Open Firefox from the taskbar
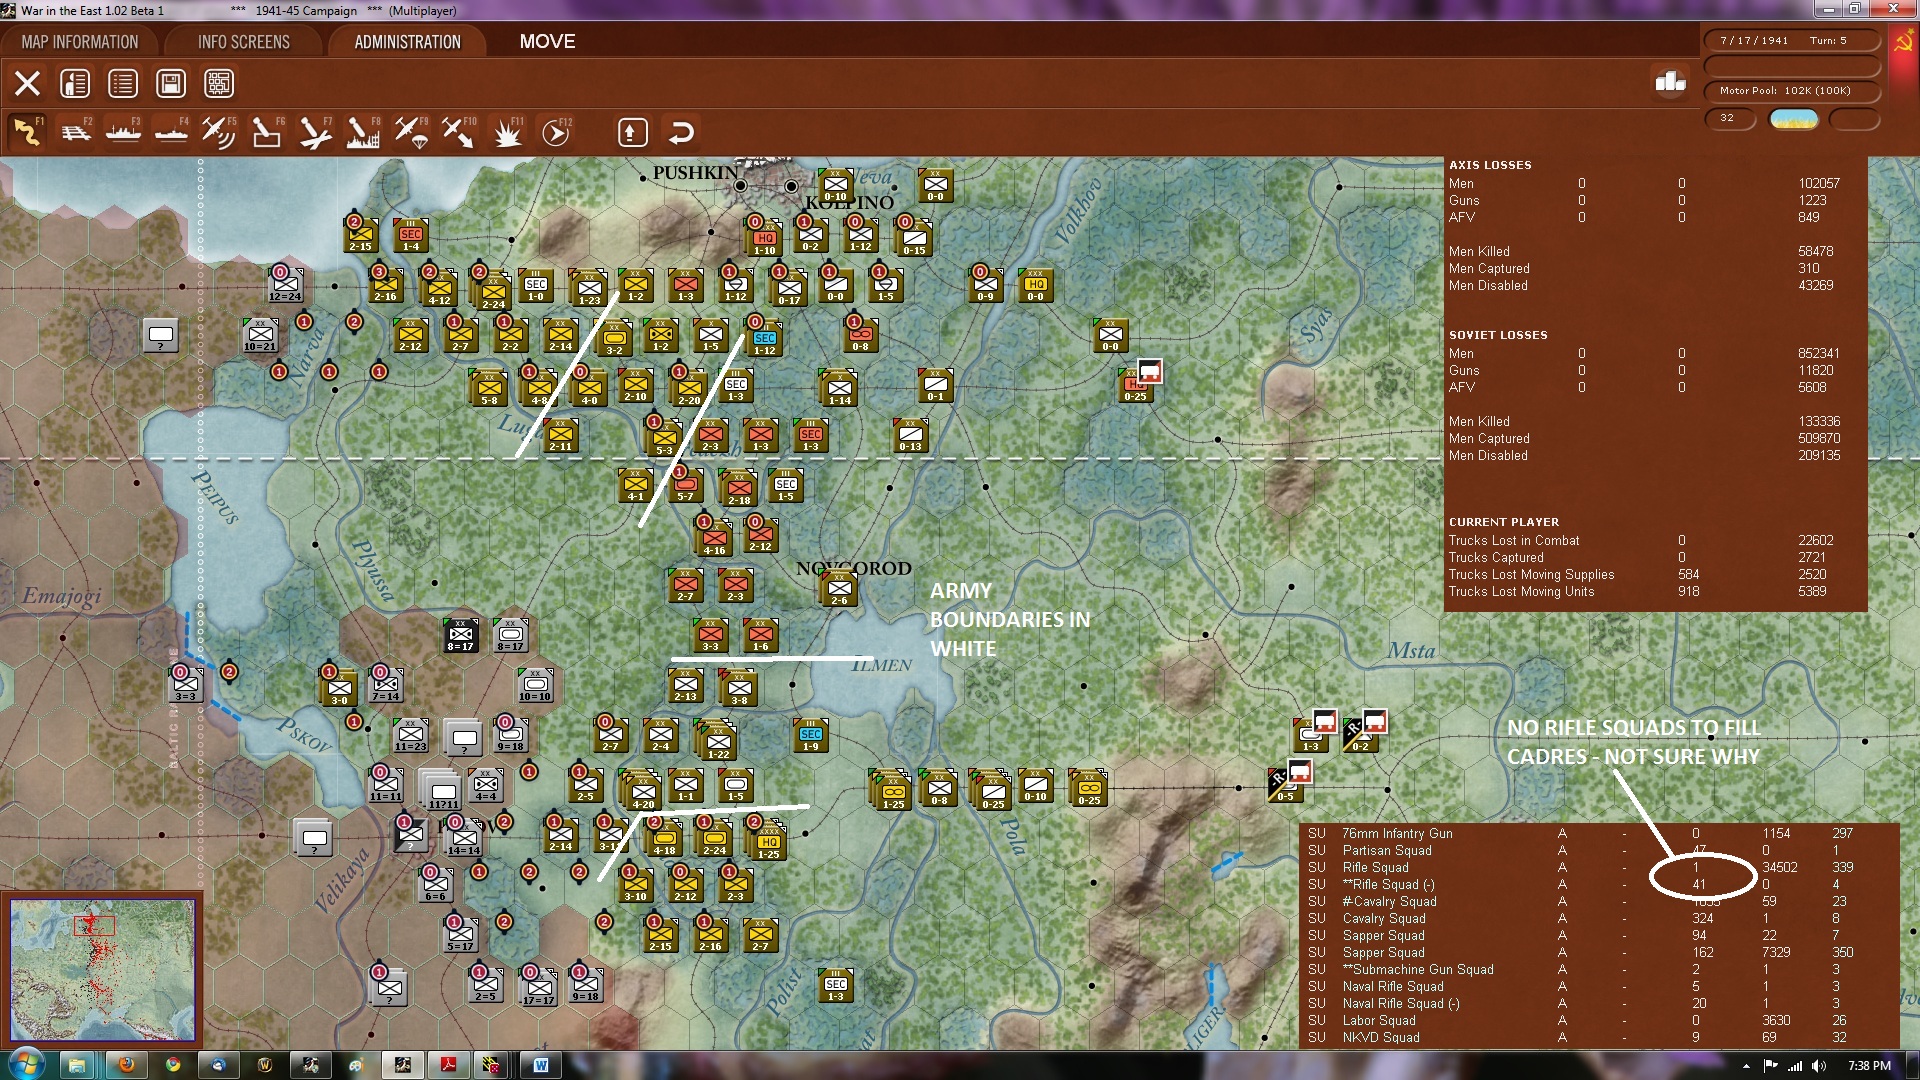Screen dimensions: 1920x1080 126,1065
